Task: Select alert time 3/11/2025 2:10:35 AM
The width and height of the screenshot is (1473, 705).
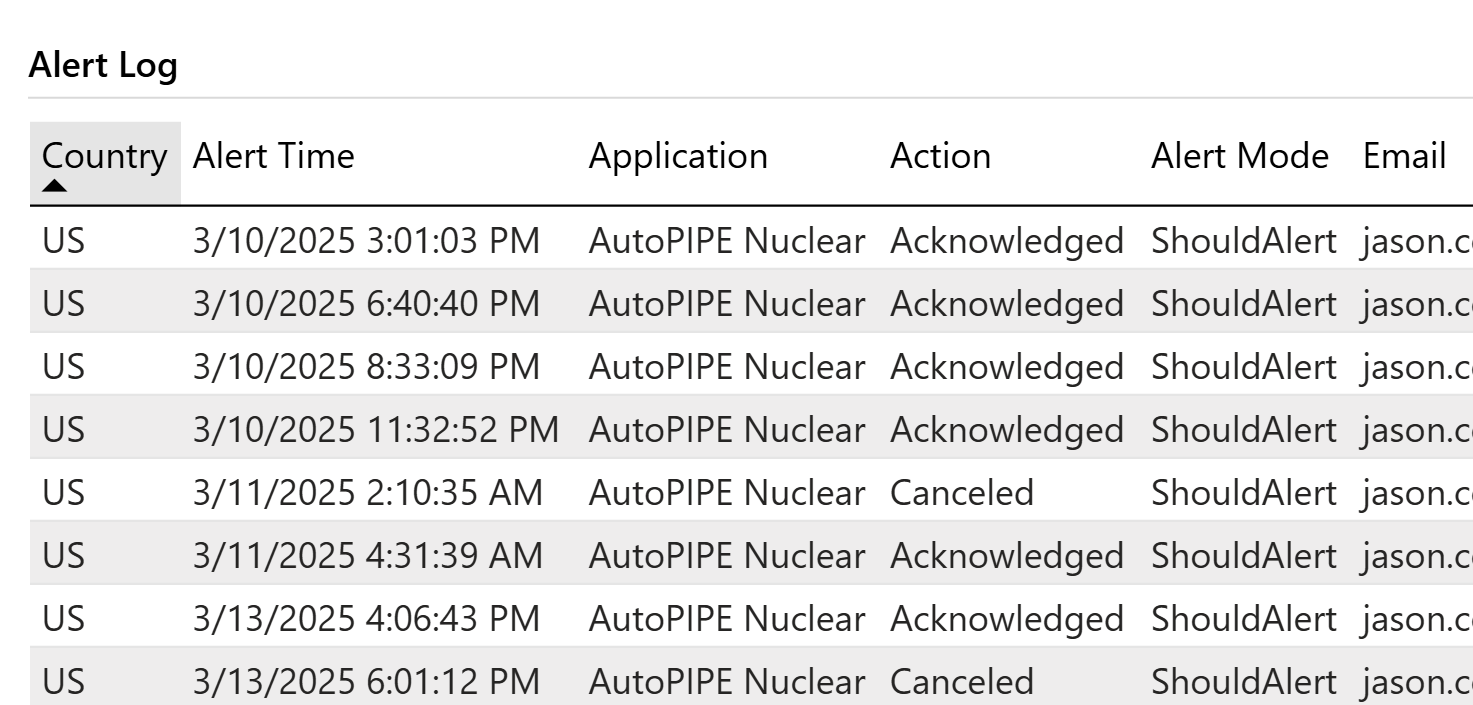Action: click(x=367, y=492)
